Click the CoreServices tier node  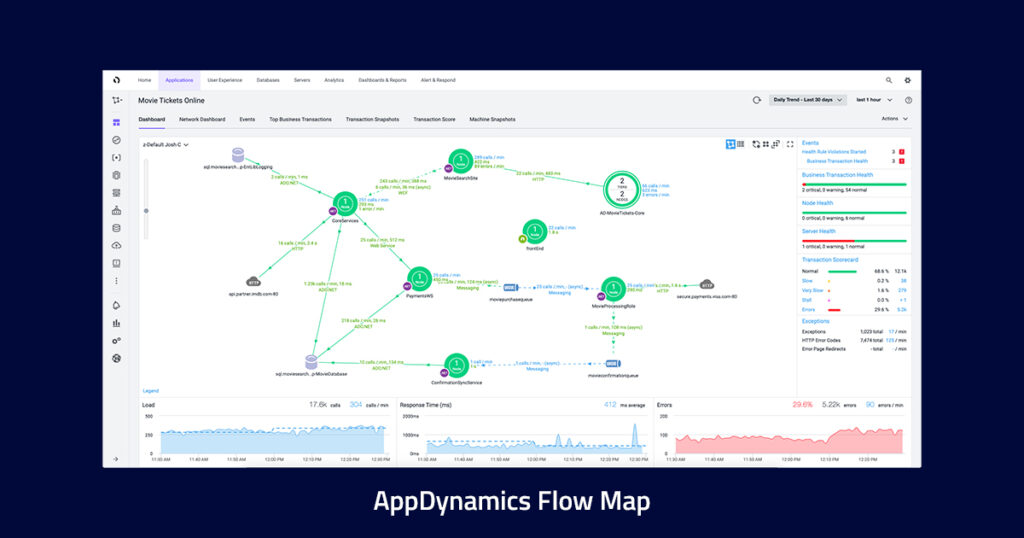pyautogui.click(x=345, y=204)
